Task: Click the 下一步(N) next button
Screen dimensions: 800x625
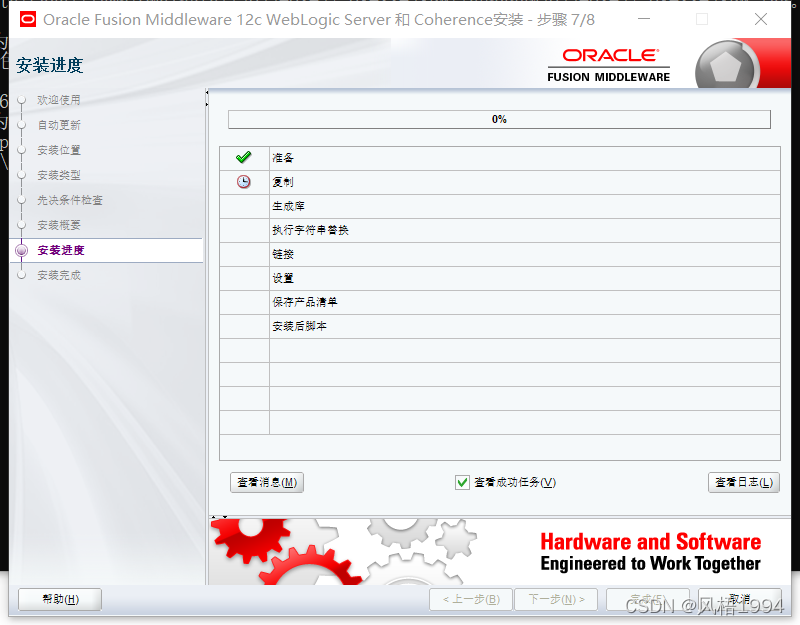Action: [x=556, y=599]
